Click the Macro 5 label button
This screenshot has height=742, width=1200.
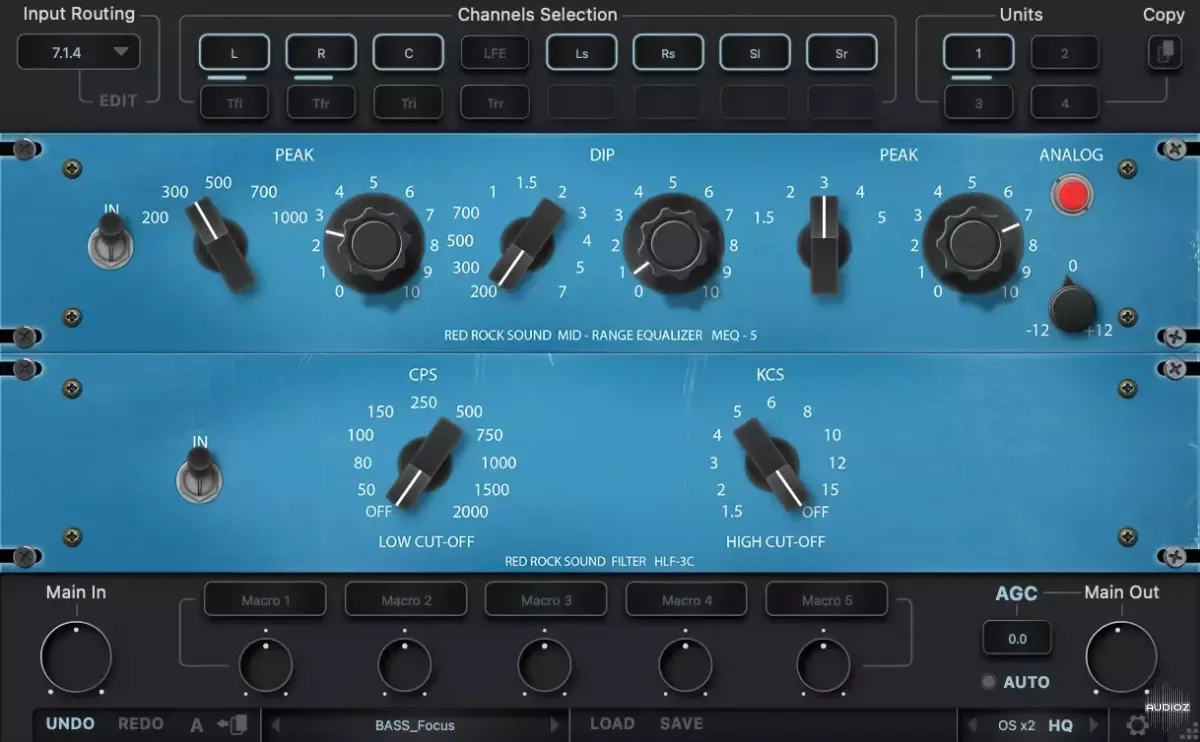click(826, 600)
